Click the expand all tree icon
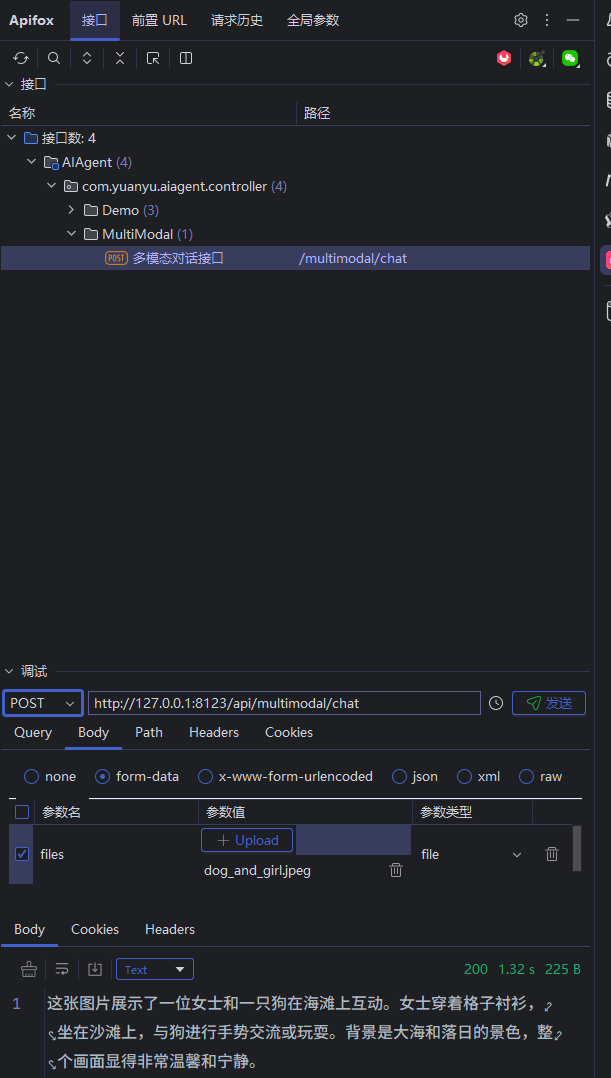This screenshot has width=611, height=1078. [87, 58]
